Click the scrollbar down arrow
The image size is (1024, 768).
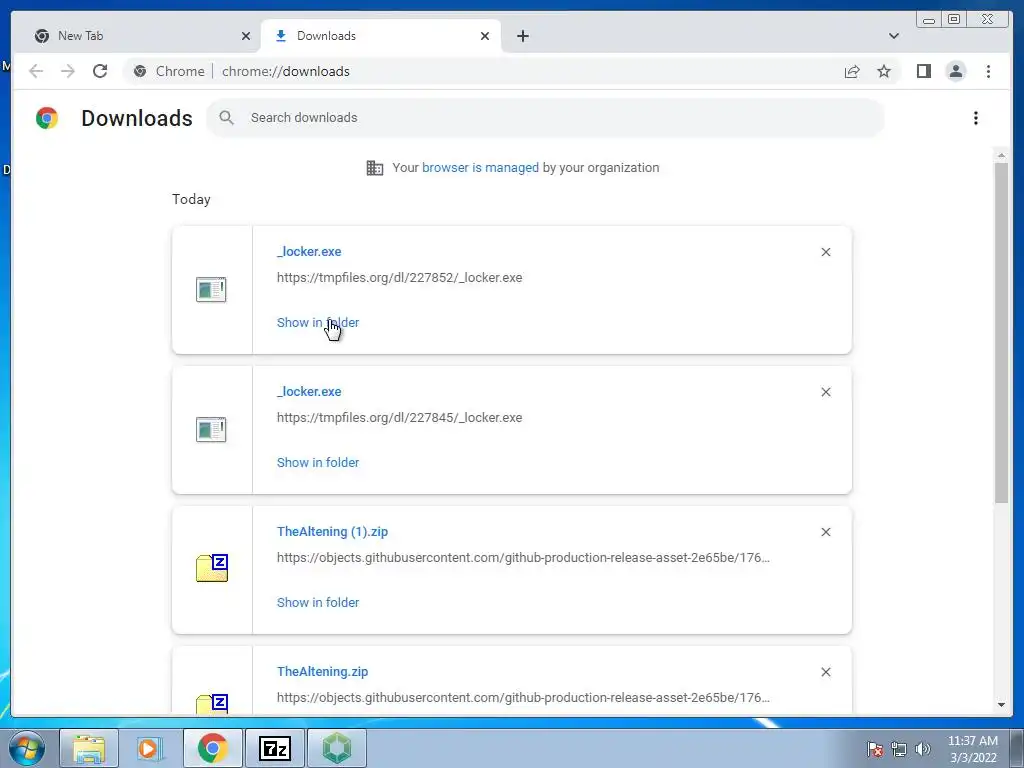(1001, 705)
